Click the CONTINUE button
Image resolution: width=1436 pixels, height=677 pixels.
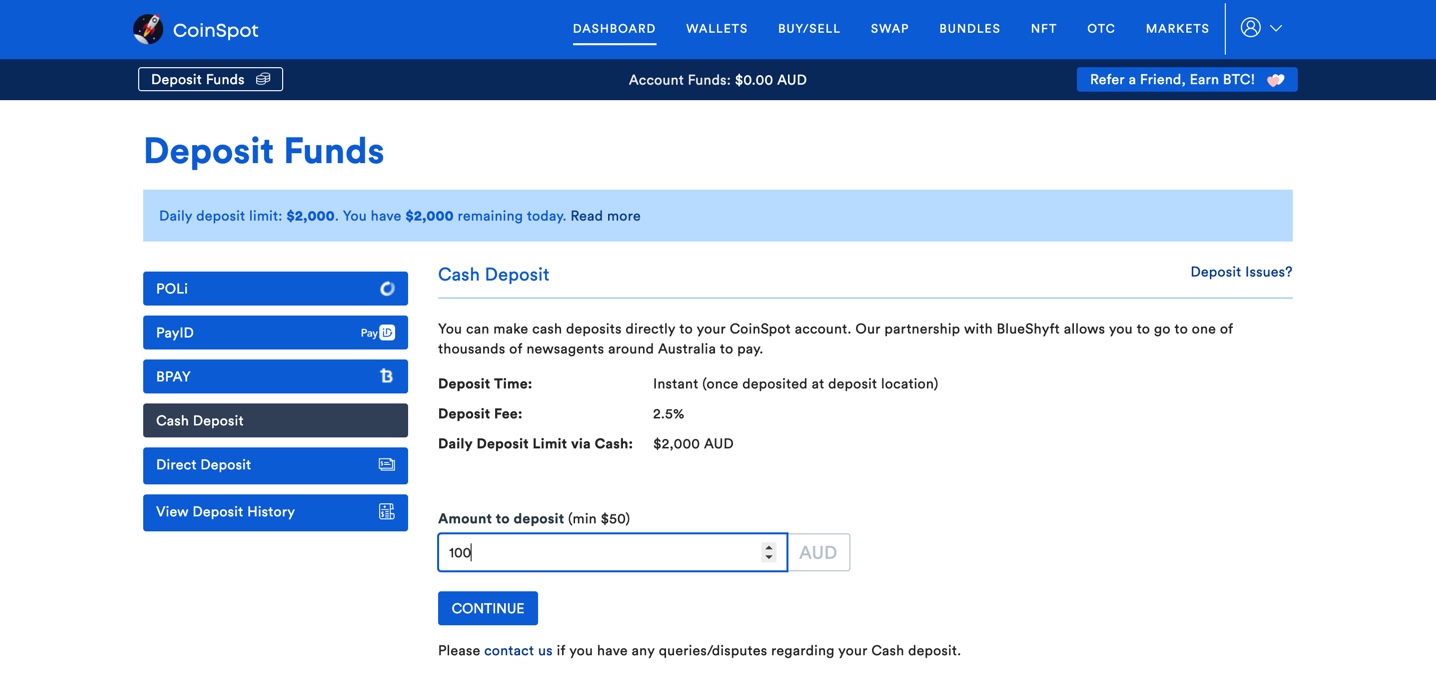(x=488, y=608)
